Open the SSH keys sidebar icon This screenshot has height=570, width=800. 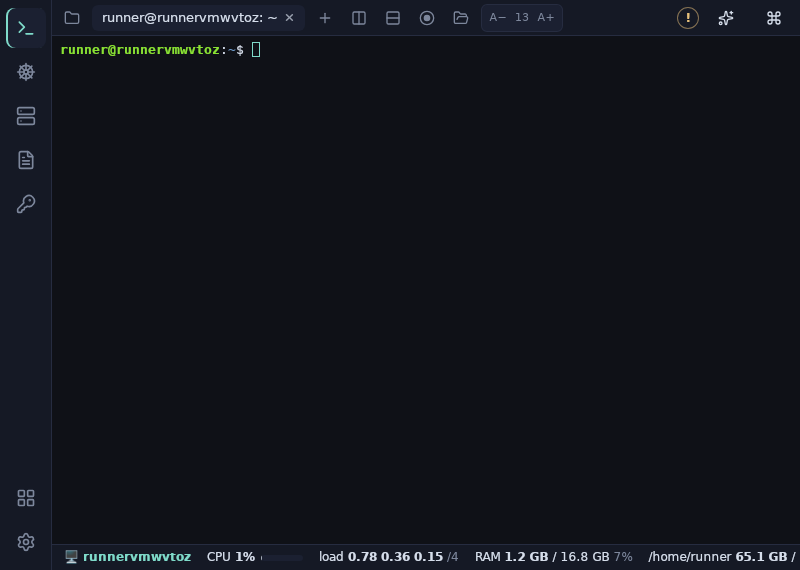pos(26,204)
